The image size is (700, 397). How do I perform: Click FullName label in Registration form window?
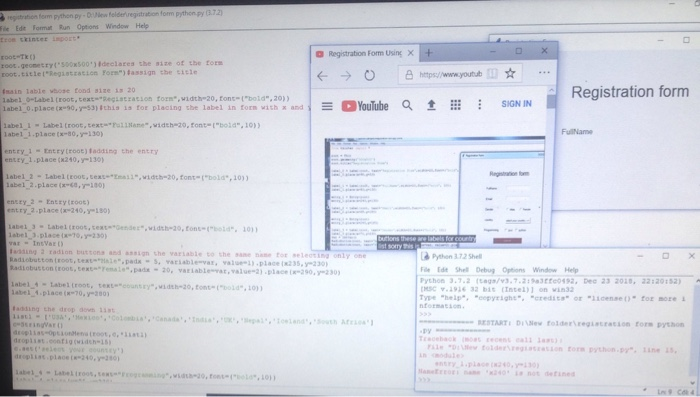(577, 132)
